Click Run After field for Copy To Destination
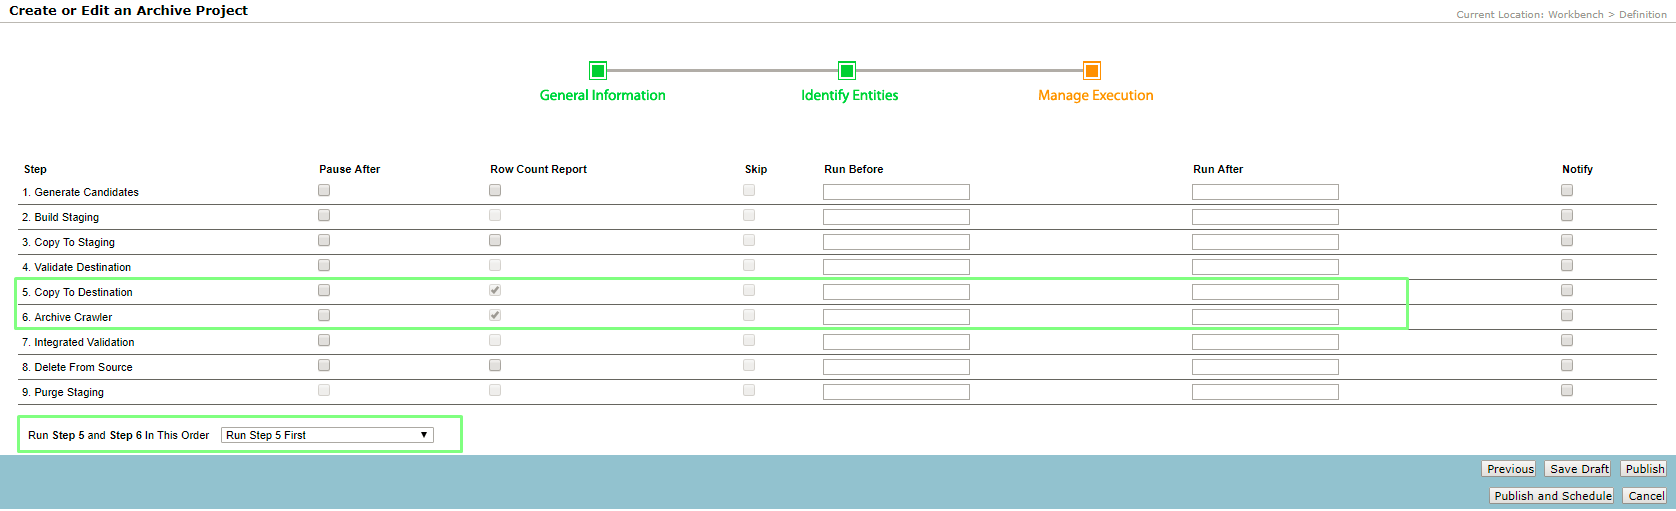This screenshot has height=511, width=1676. 1265,292
